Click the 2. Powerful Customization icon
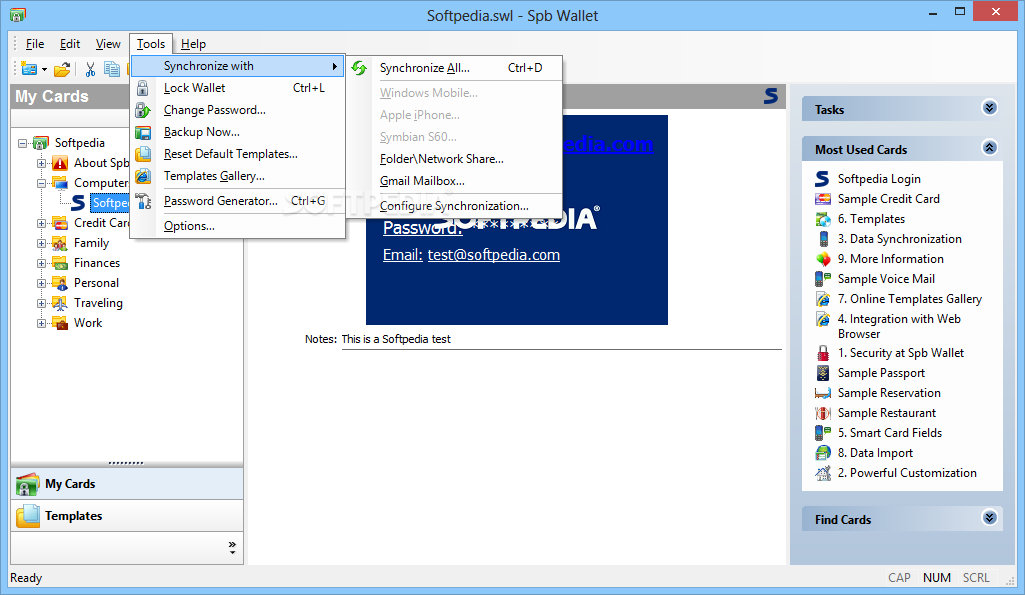Viewport: 1025px width, 595px height. [822, 473]
